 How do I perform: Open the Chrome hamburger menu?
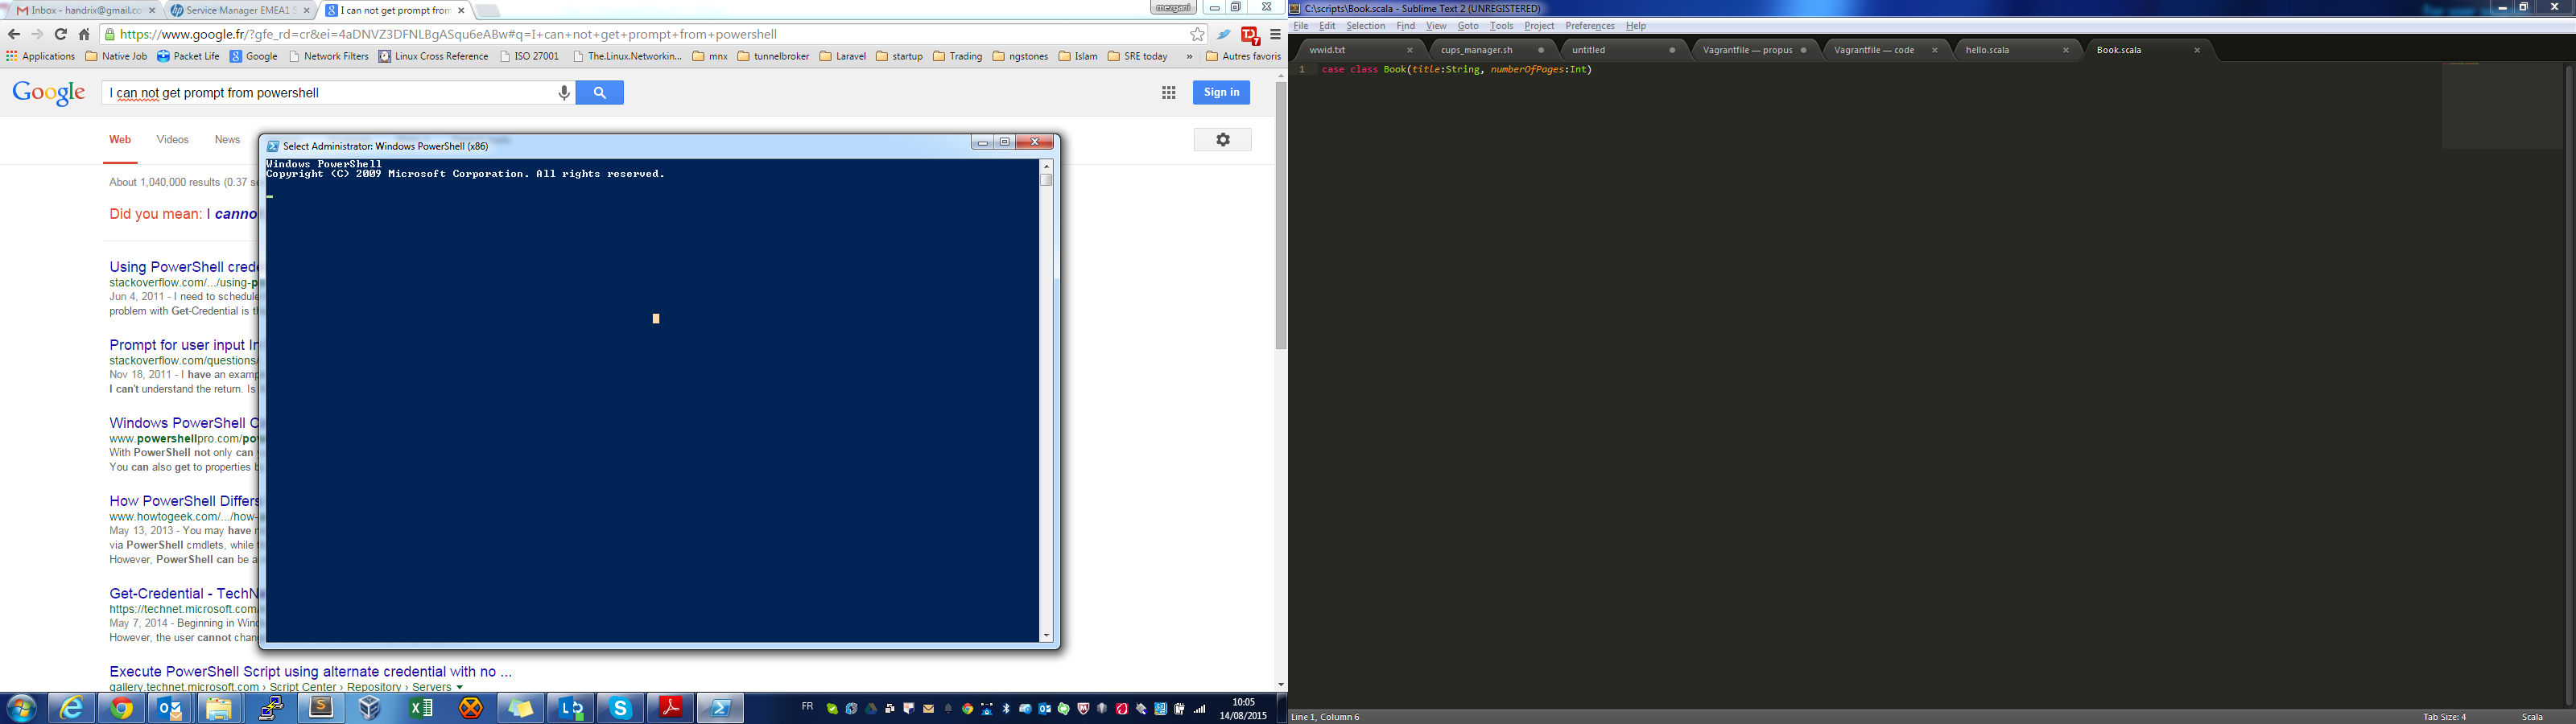click(x=1275, y=34)
